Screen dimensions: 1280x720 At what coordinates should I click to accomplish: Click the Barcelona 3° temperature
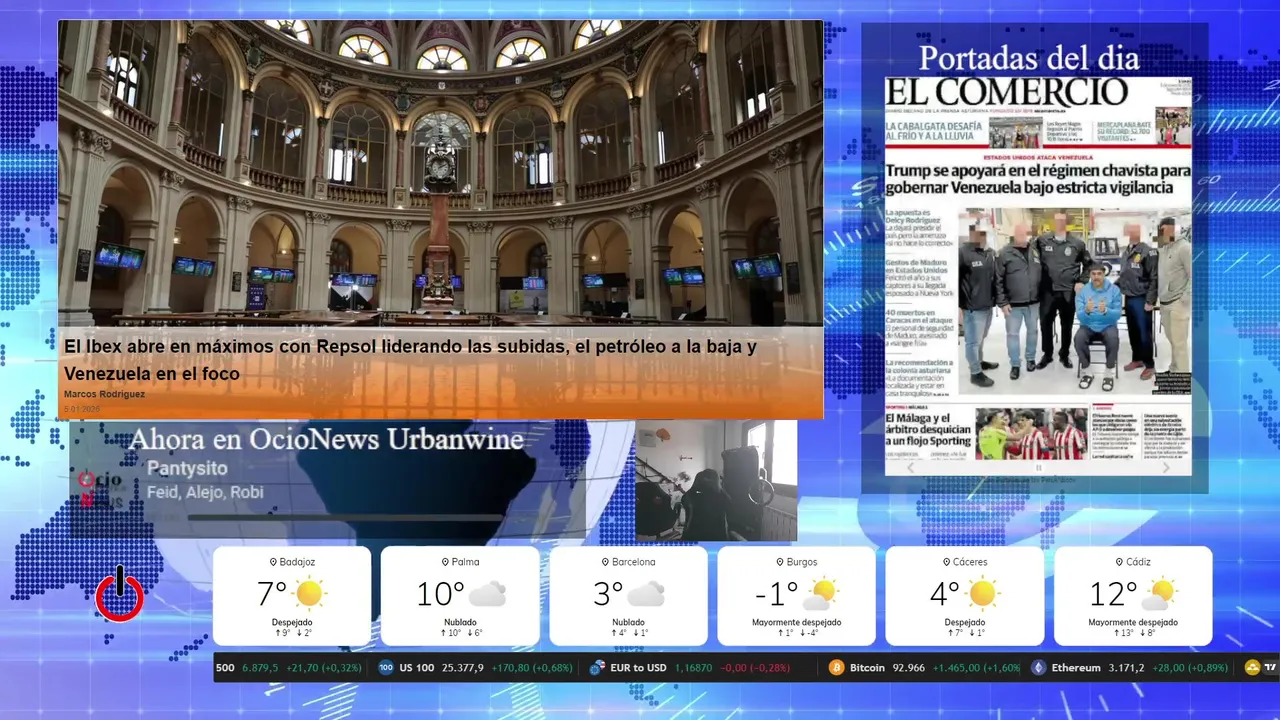pos(608,594)
